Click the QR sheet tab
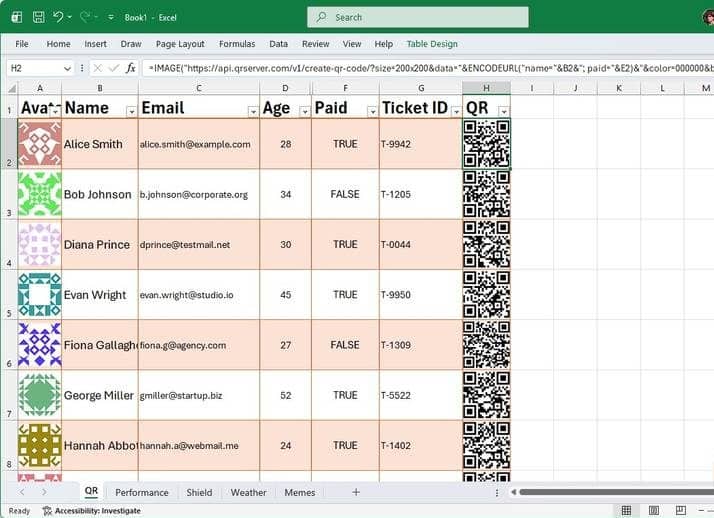The image size is (714, 518). coord(91,492)
